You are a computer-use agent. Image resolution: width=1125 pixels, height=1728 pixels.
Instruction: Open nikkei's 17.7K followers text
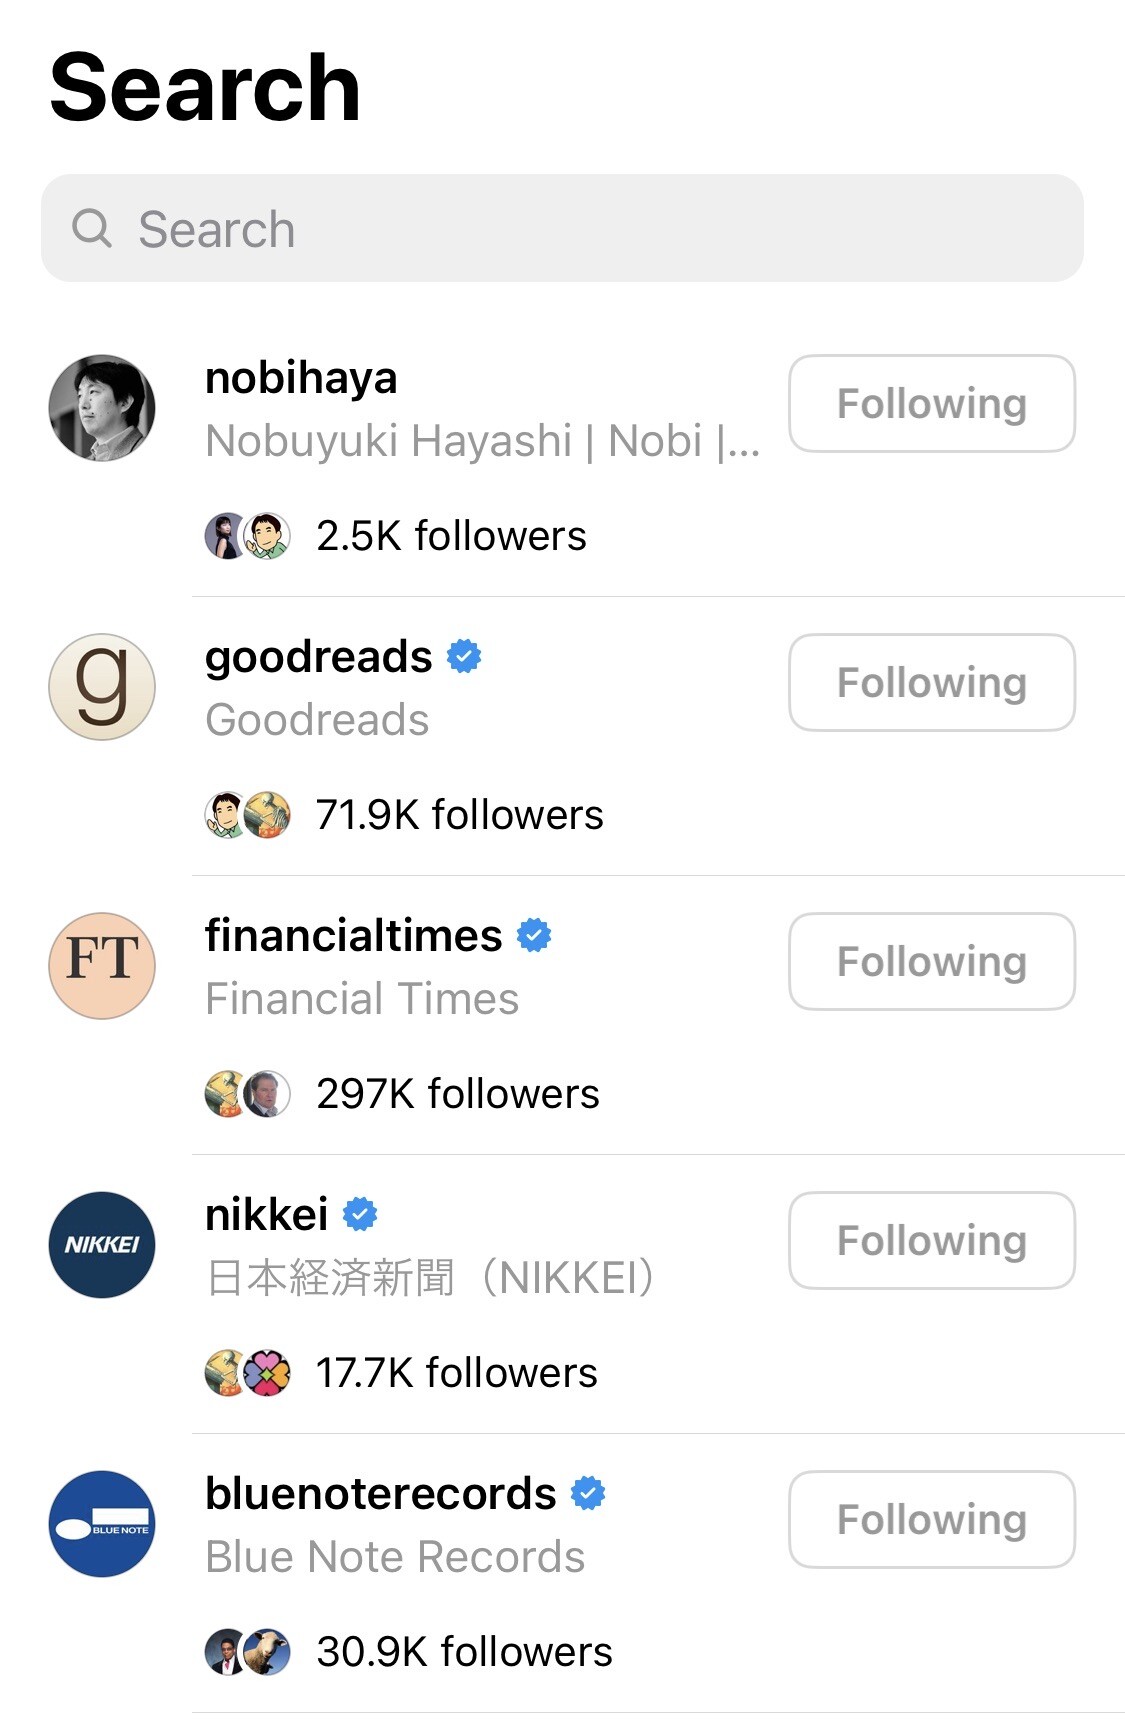click(x=456, y=1373)
